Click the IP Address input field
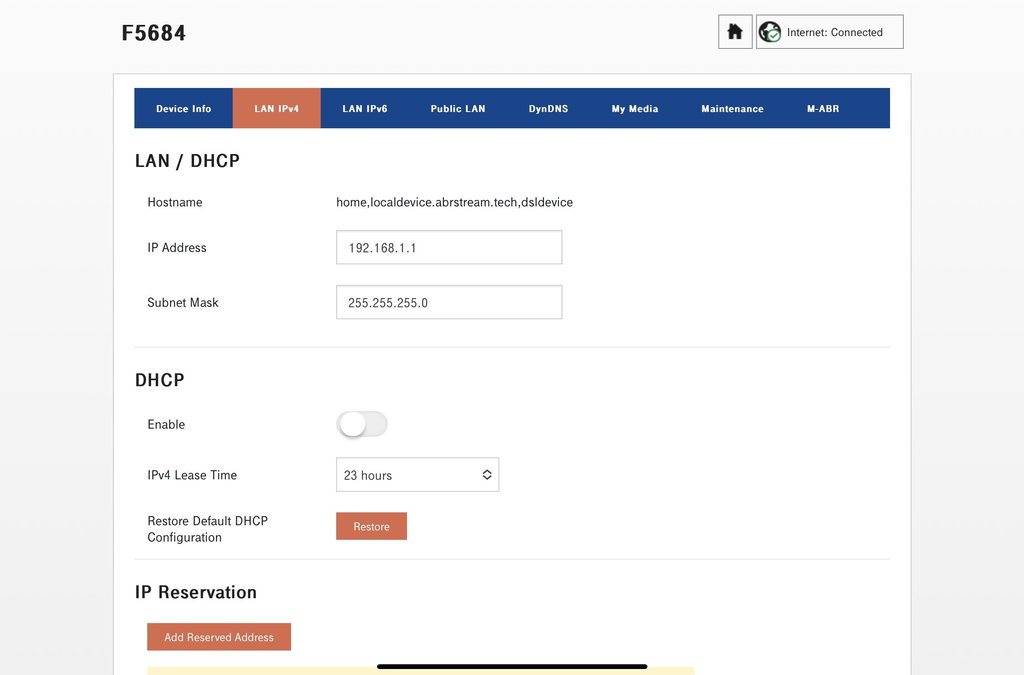Screen dimensions: 1024x675 coord(449,247)
